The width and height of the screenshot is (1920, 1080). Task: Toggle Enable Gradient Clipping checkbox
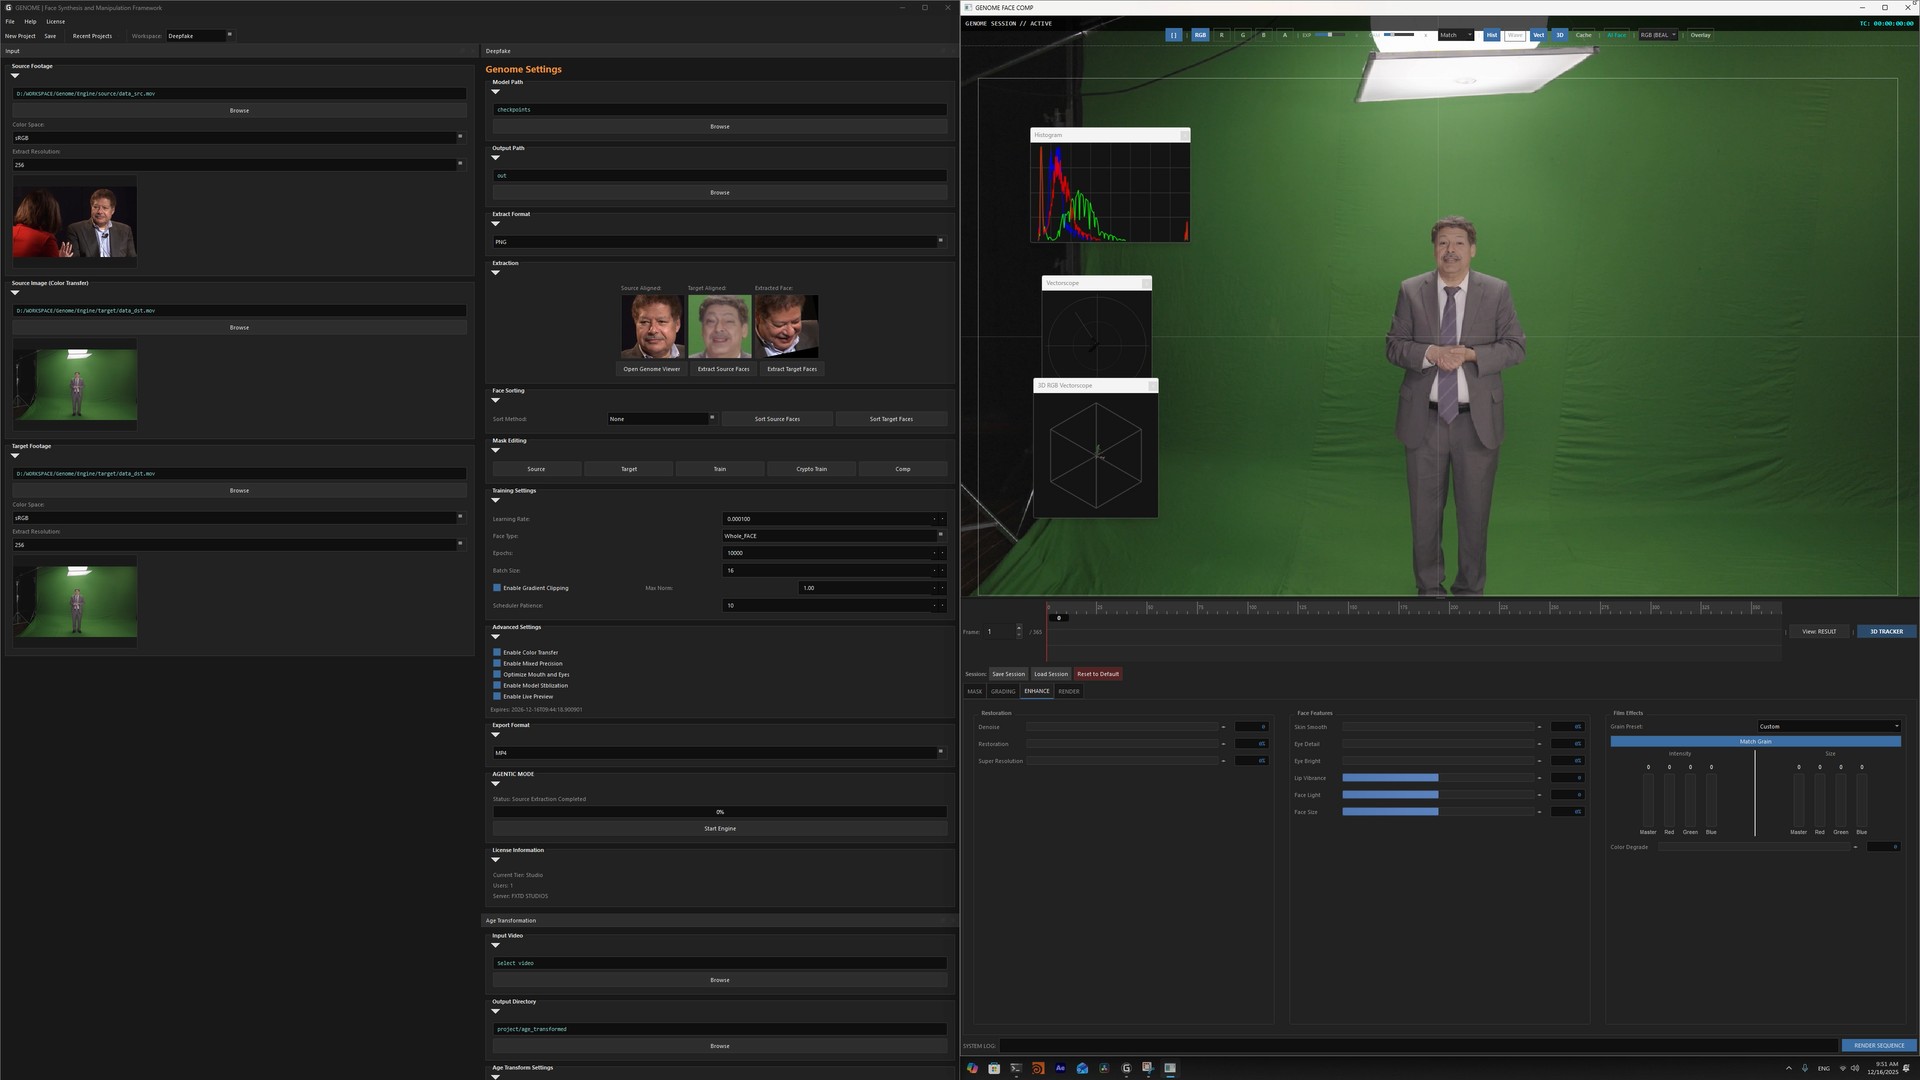click(x=497, y=588)
